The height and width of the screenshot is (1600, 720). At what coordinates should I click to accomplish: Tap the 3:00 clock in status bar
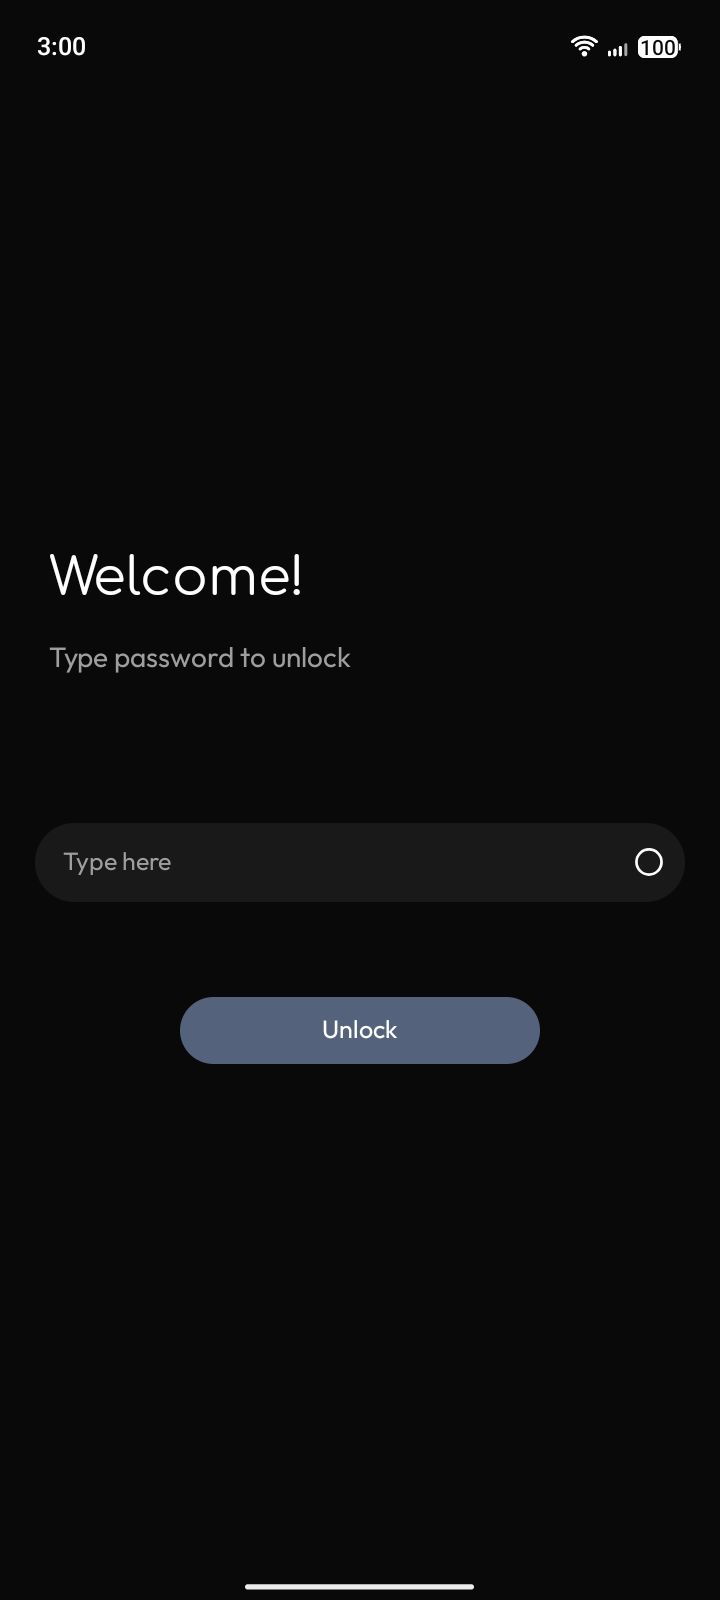click(x=61, y=47)
